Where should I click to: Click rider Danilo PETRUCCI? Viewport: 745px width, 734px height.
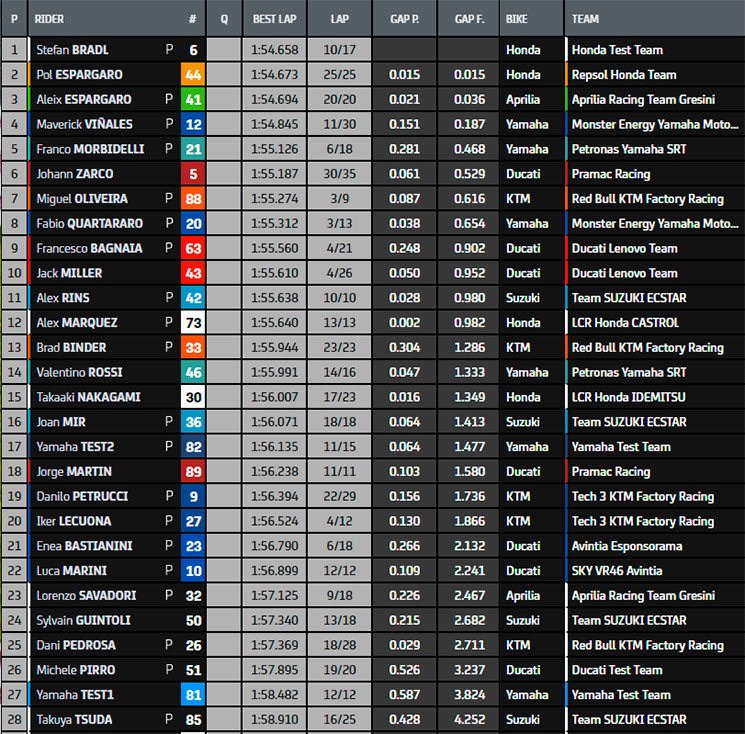[82, 496]
